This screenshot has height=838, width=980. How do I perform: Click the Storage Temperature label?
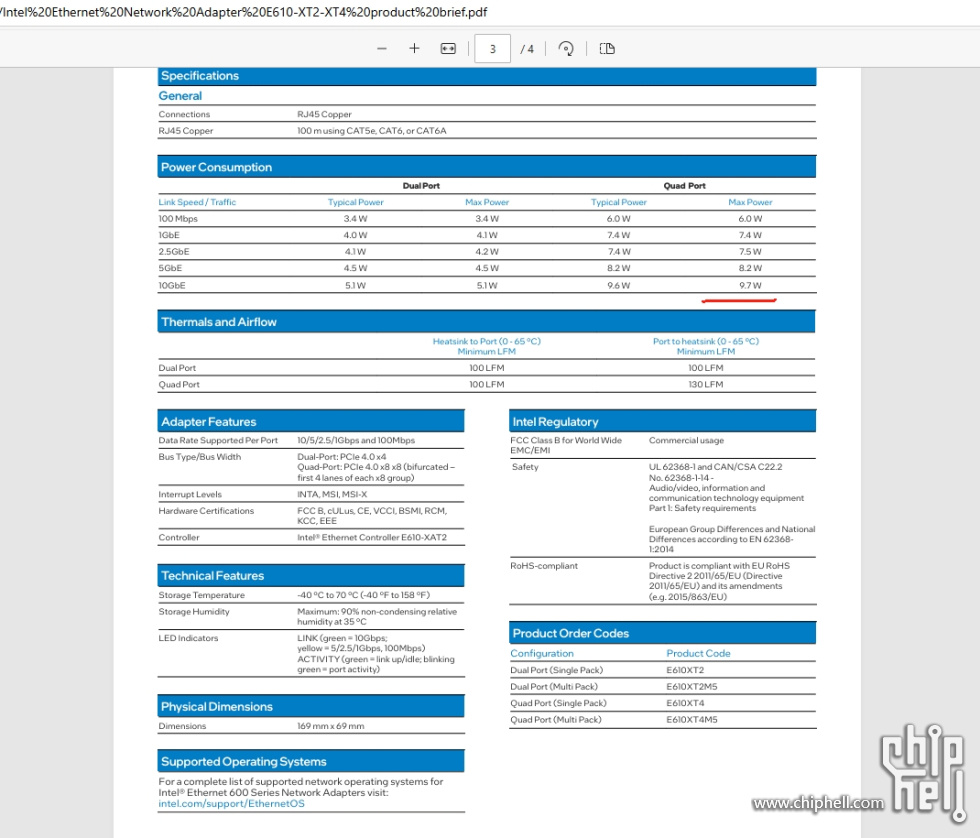pyautogui.click(x=201, y=596)
